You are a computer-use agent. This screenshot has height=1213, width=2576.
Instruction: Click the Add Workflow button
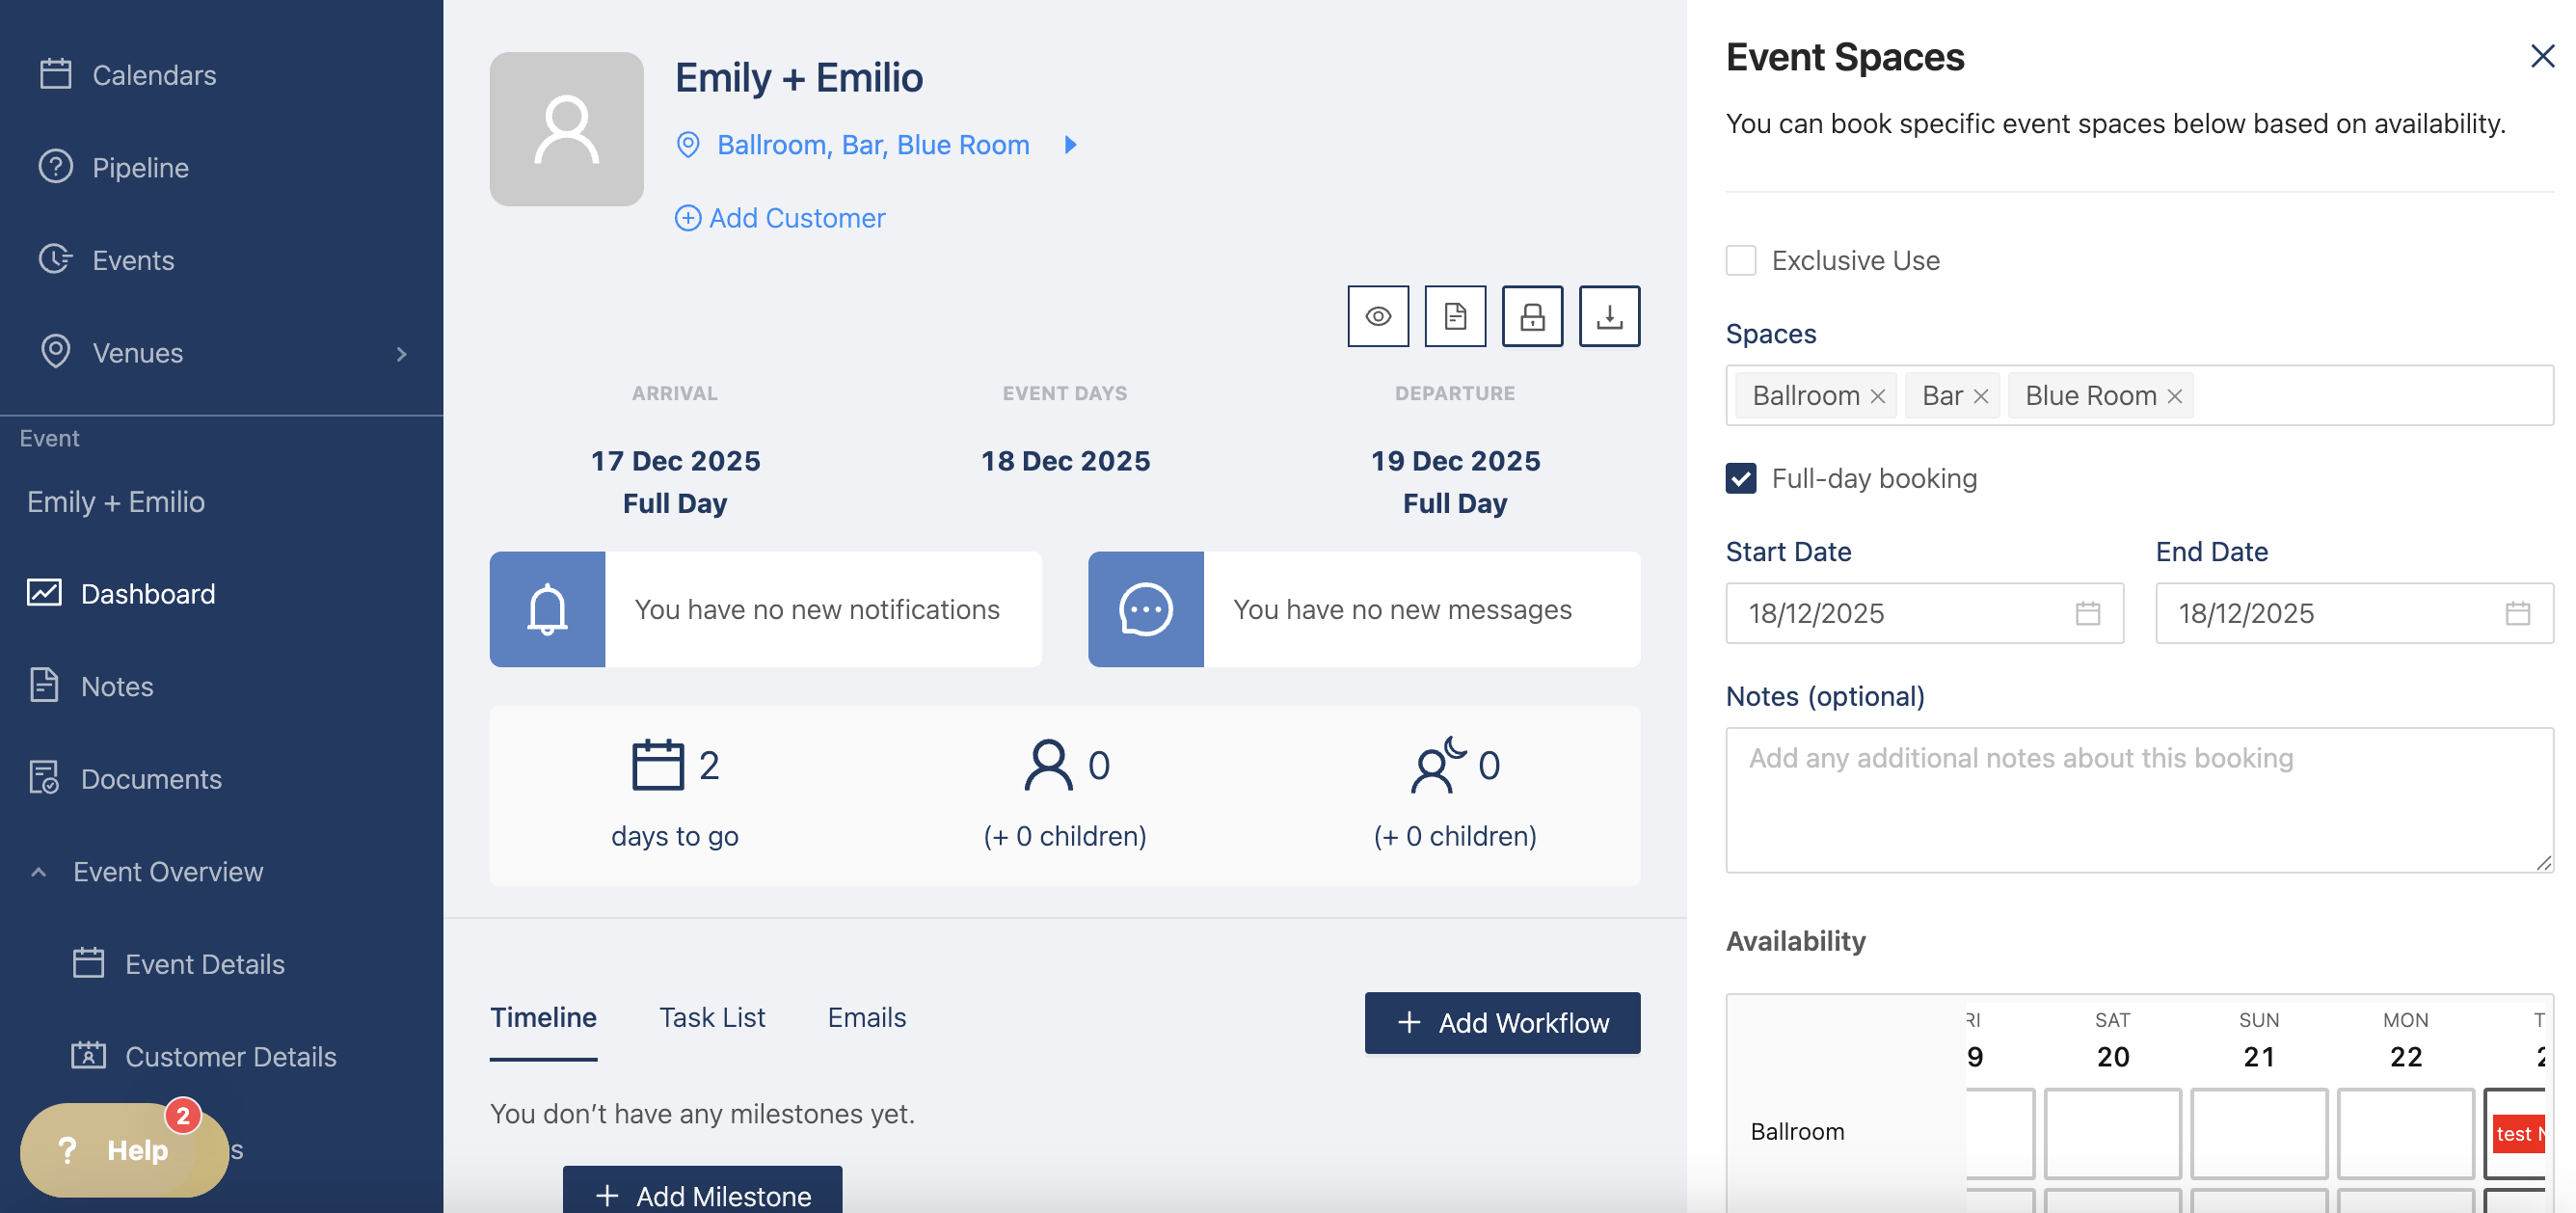coord(1501,1022)
